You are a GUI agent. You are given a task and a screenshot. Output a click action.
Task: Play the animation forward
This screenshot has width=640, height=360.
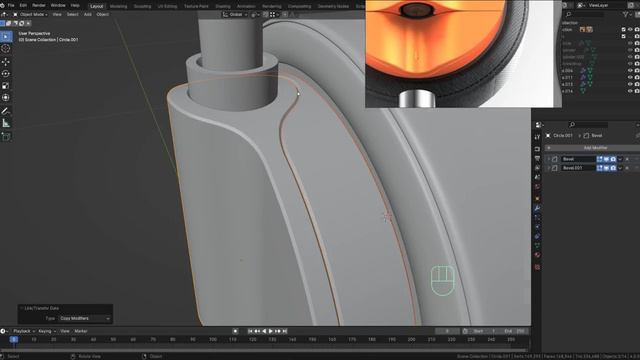coord(271,331)
